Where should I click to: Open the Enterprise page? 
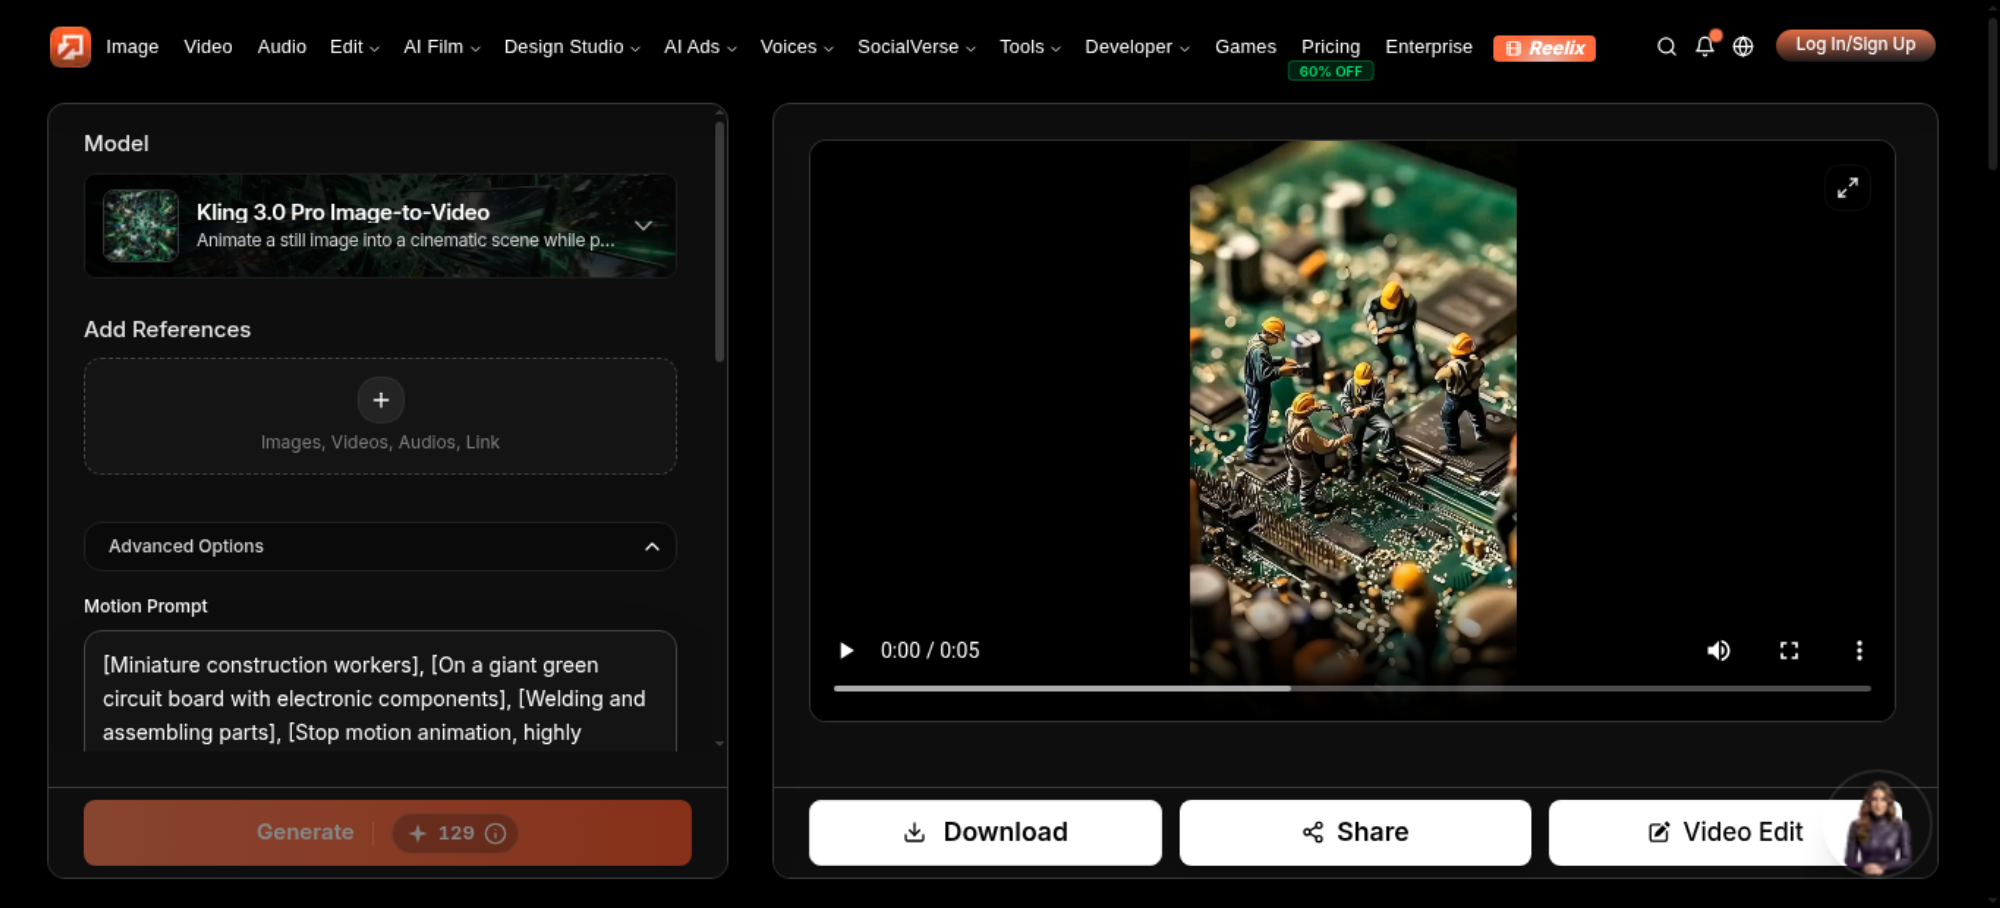coord(1428,47)
